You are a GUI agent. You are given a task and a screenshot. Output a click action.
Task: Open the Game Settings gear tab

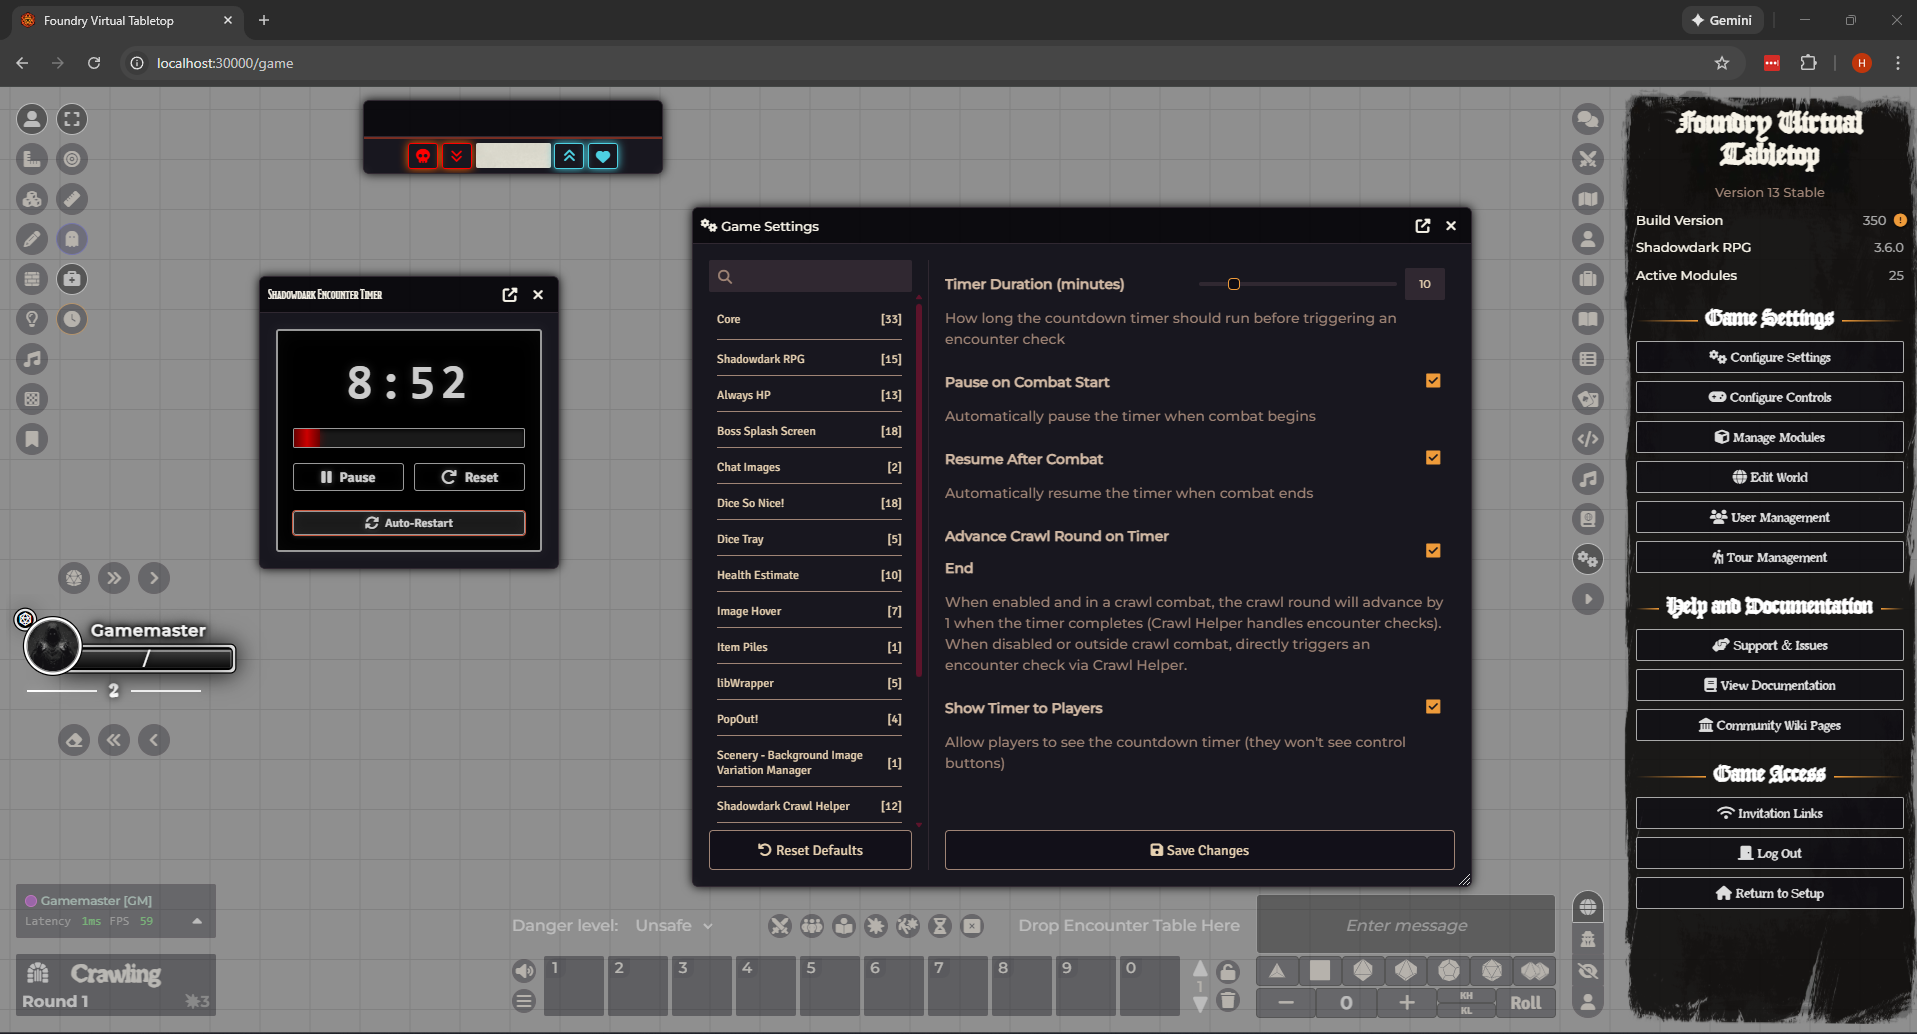pyautogui.click(x=1588, y=559)
